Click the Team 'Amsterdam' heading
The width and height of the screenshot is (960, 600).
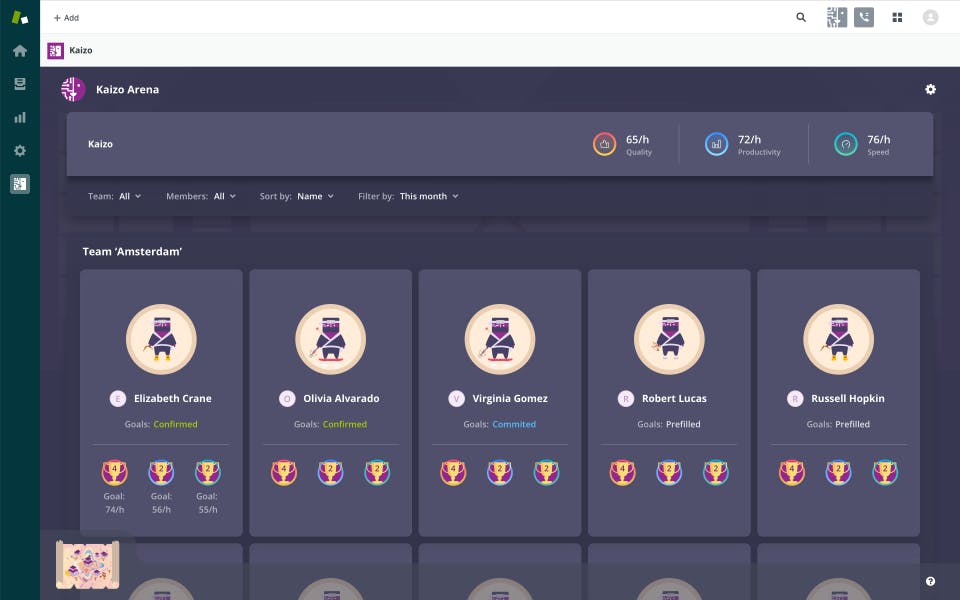(x=132, y=252)
